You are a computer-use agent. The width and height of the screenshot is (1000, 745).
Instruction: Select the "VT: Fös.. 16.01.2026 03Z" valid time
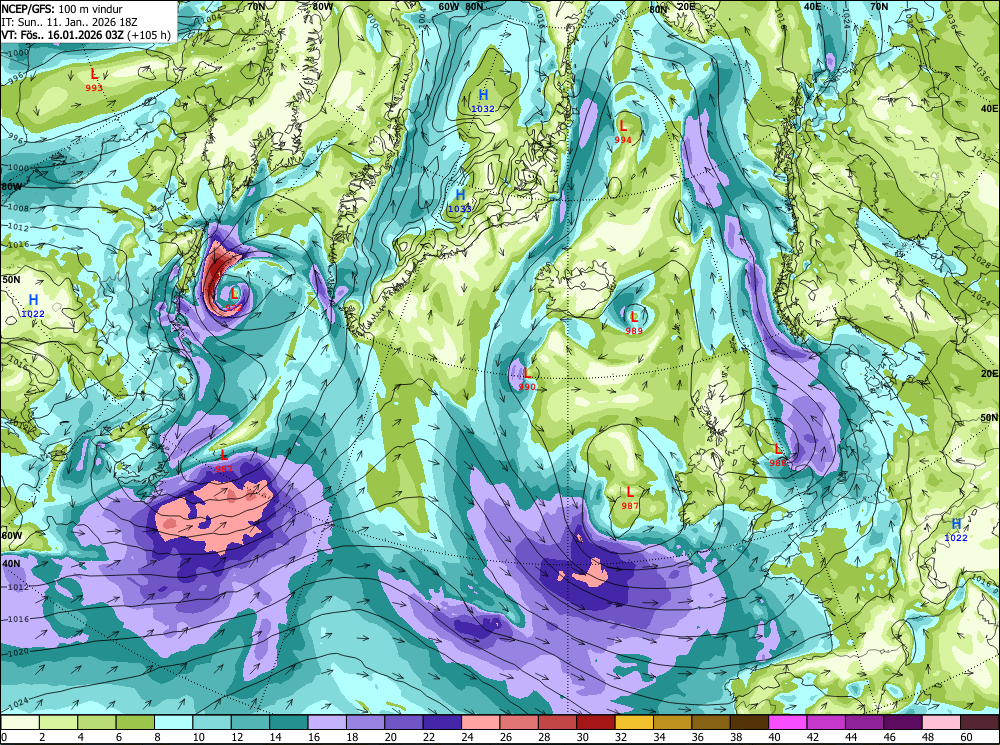point(62,34)
